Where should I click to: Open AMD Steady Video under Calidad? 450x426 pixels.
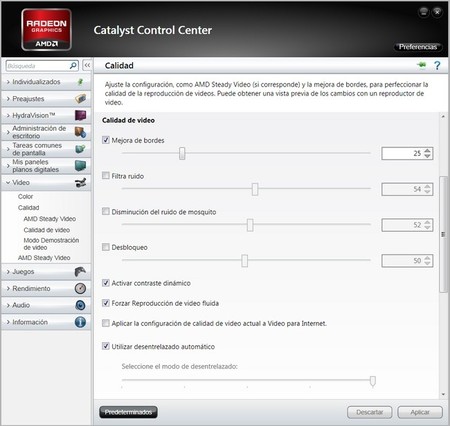[50, 219]
